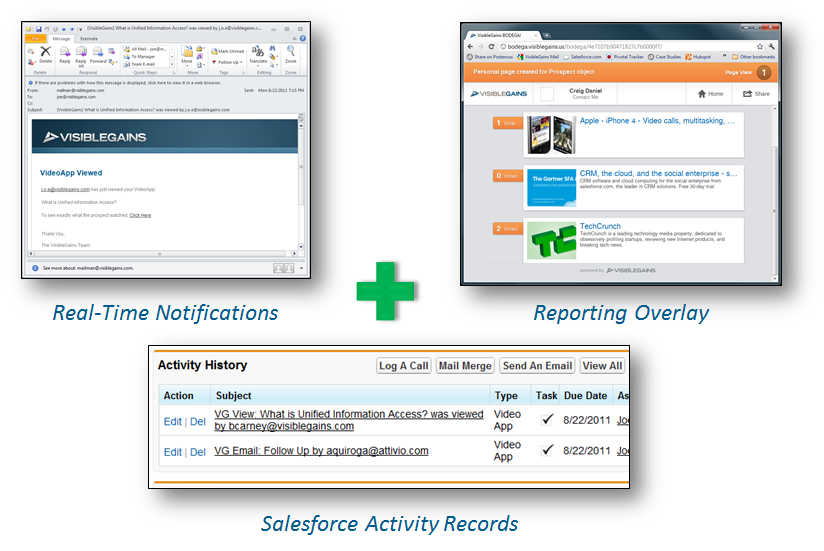Click the Mail Merge button
This screenshot has height=551, width=824.
[x=465, y=366]
